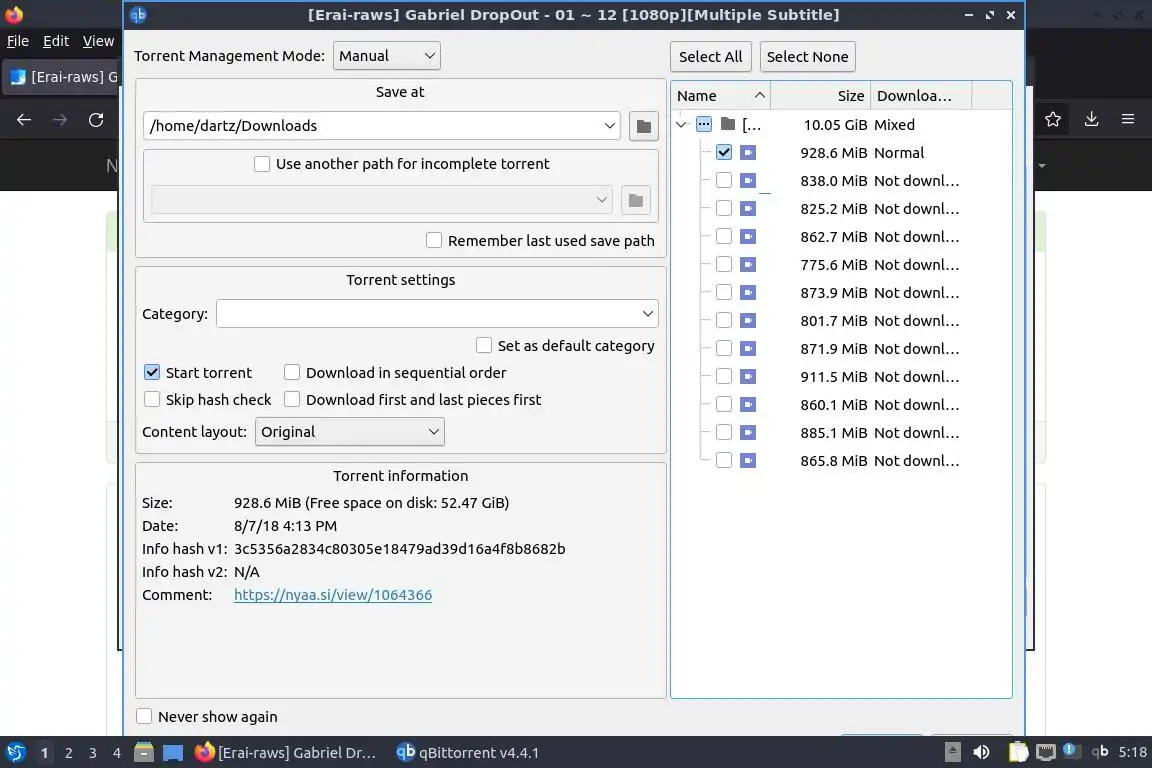
Task: Click the video file icon in 775.6 MiB row
Action: pyautogui.click(x=748, y=265)
